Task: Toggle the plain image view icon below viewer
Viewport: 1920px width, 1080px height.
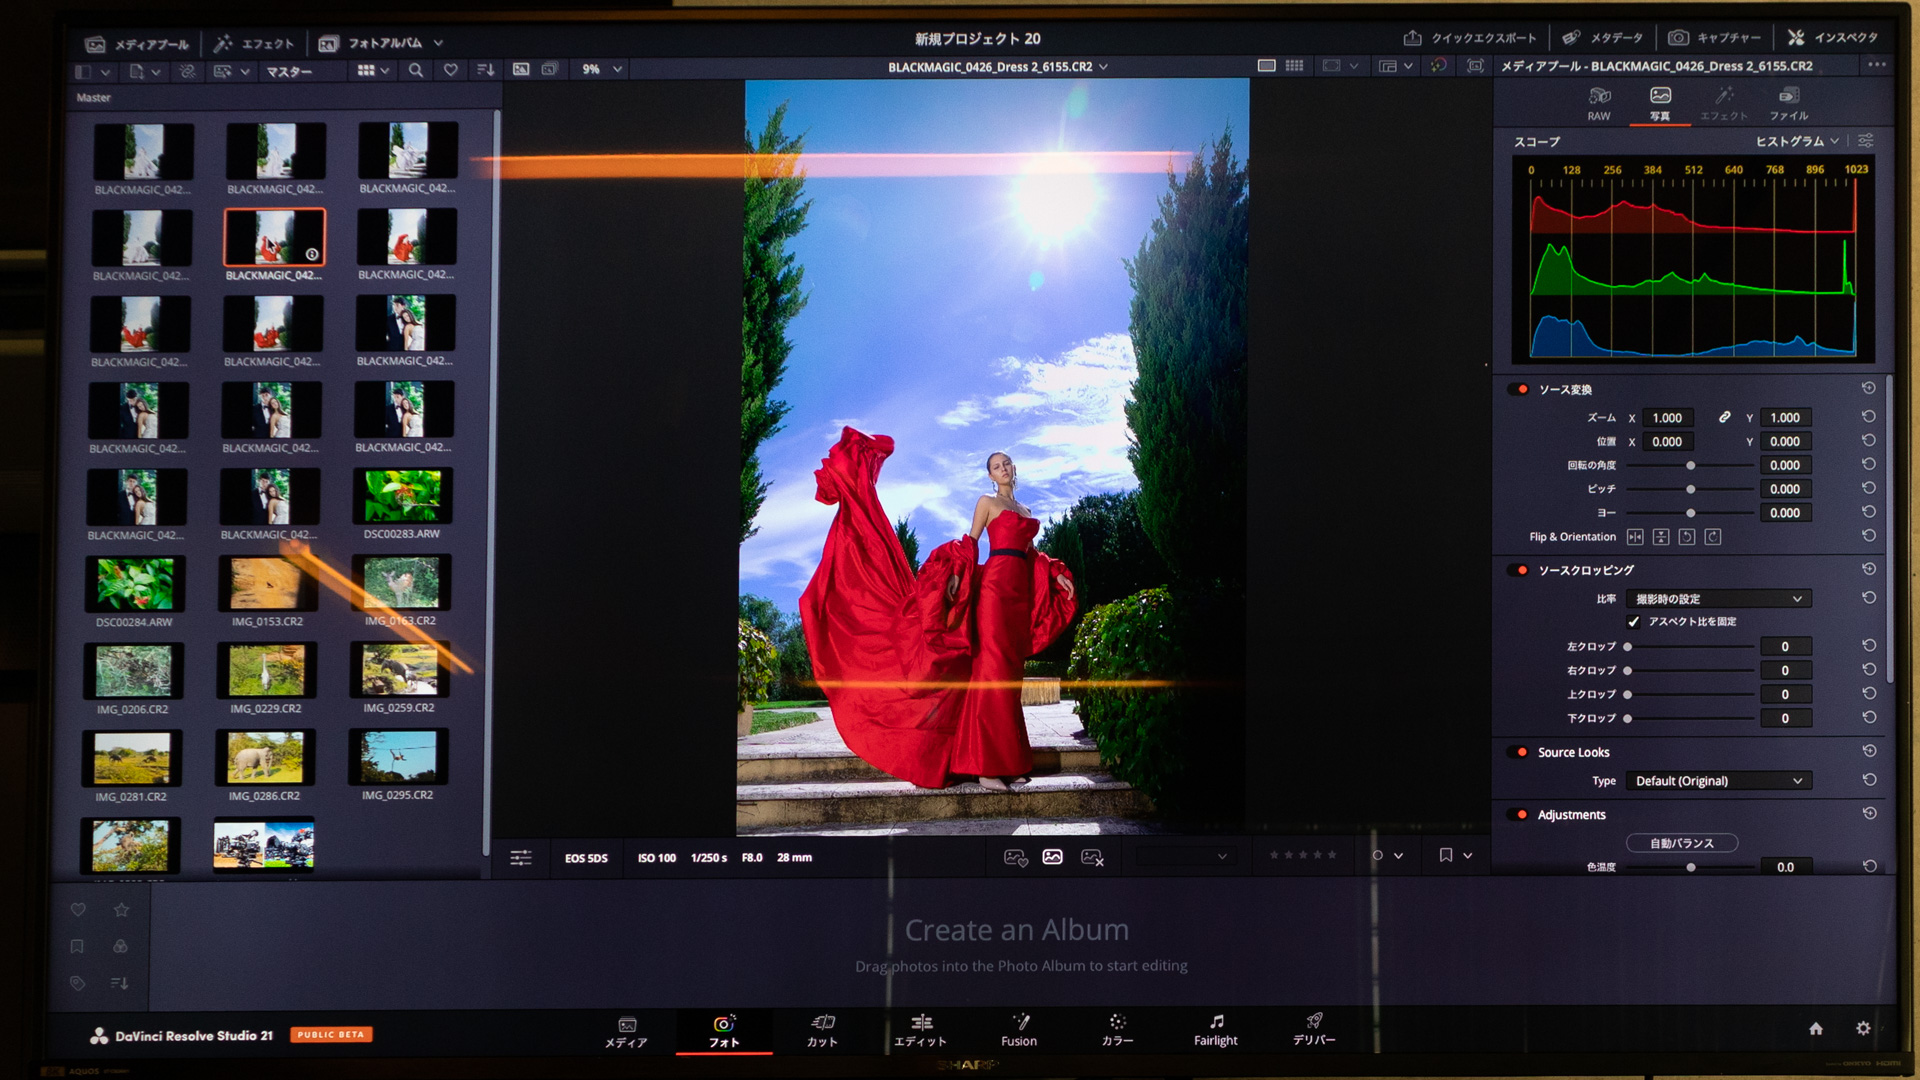Action: 1052,857
